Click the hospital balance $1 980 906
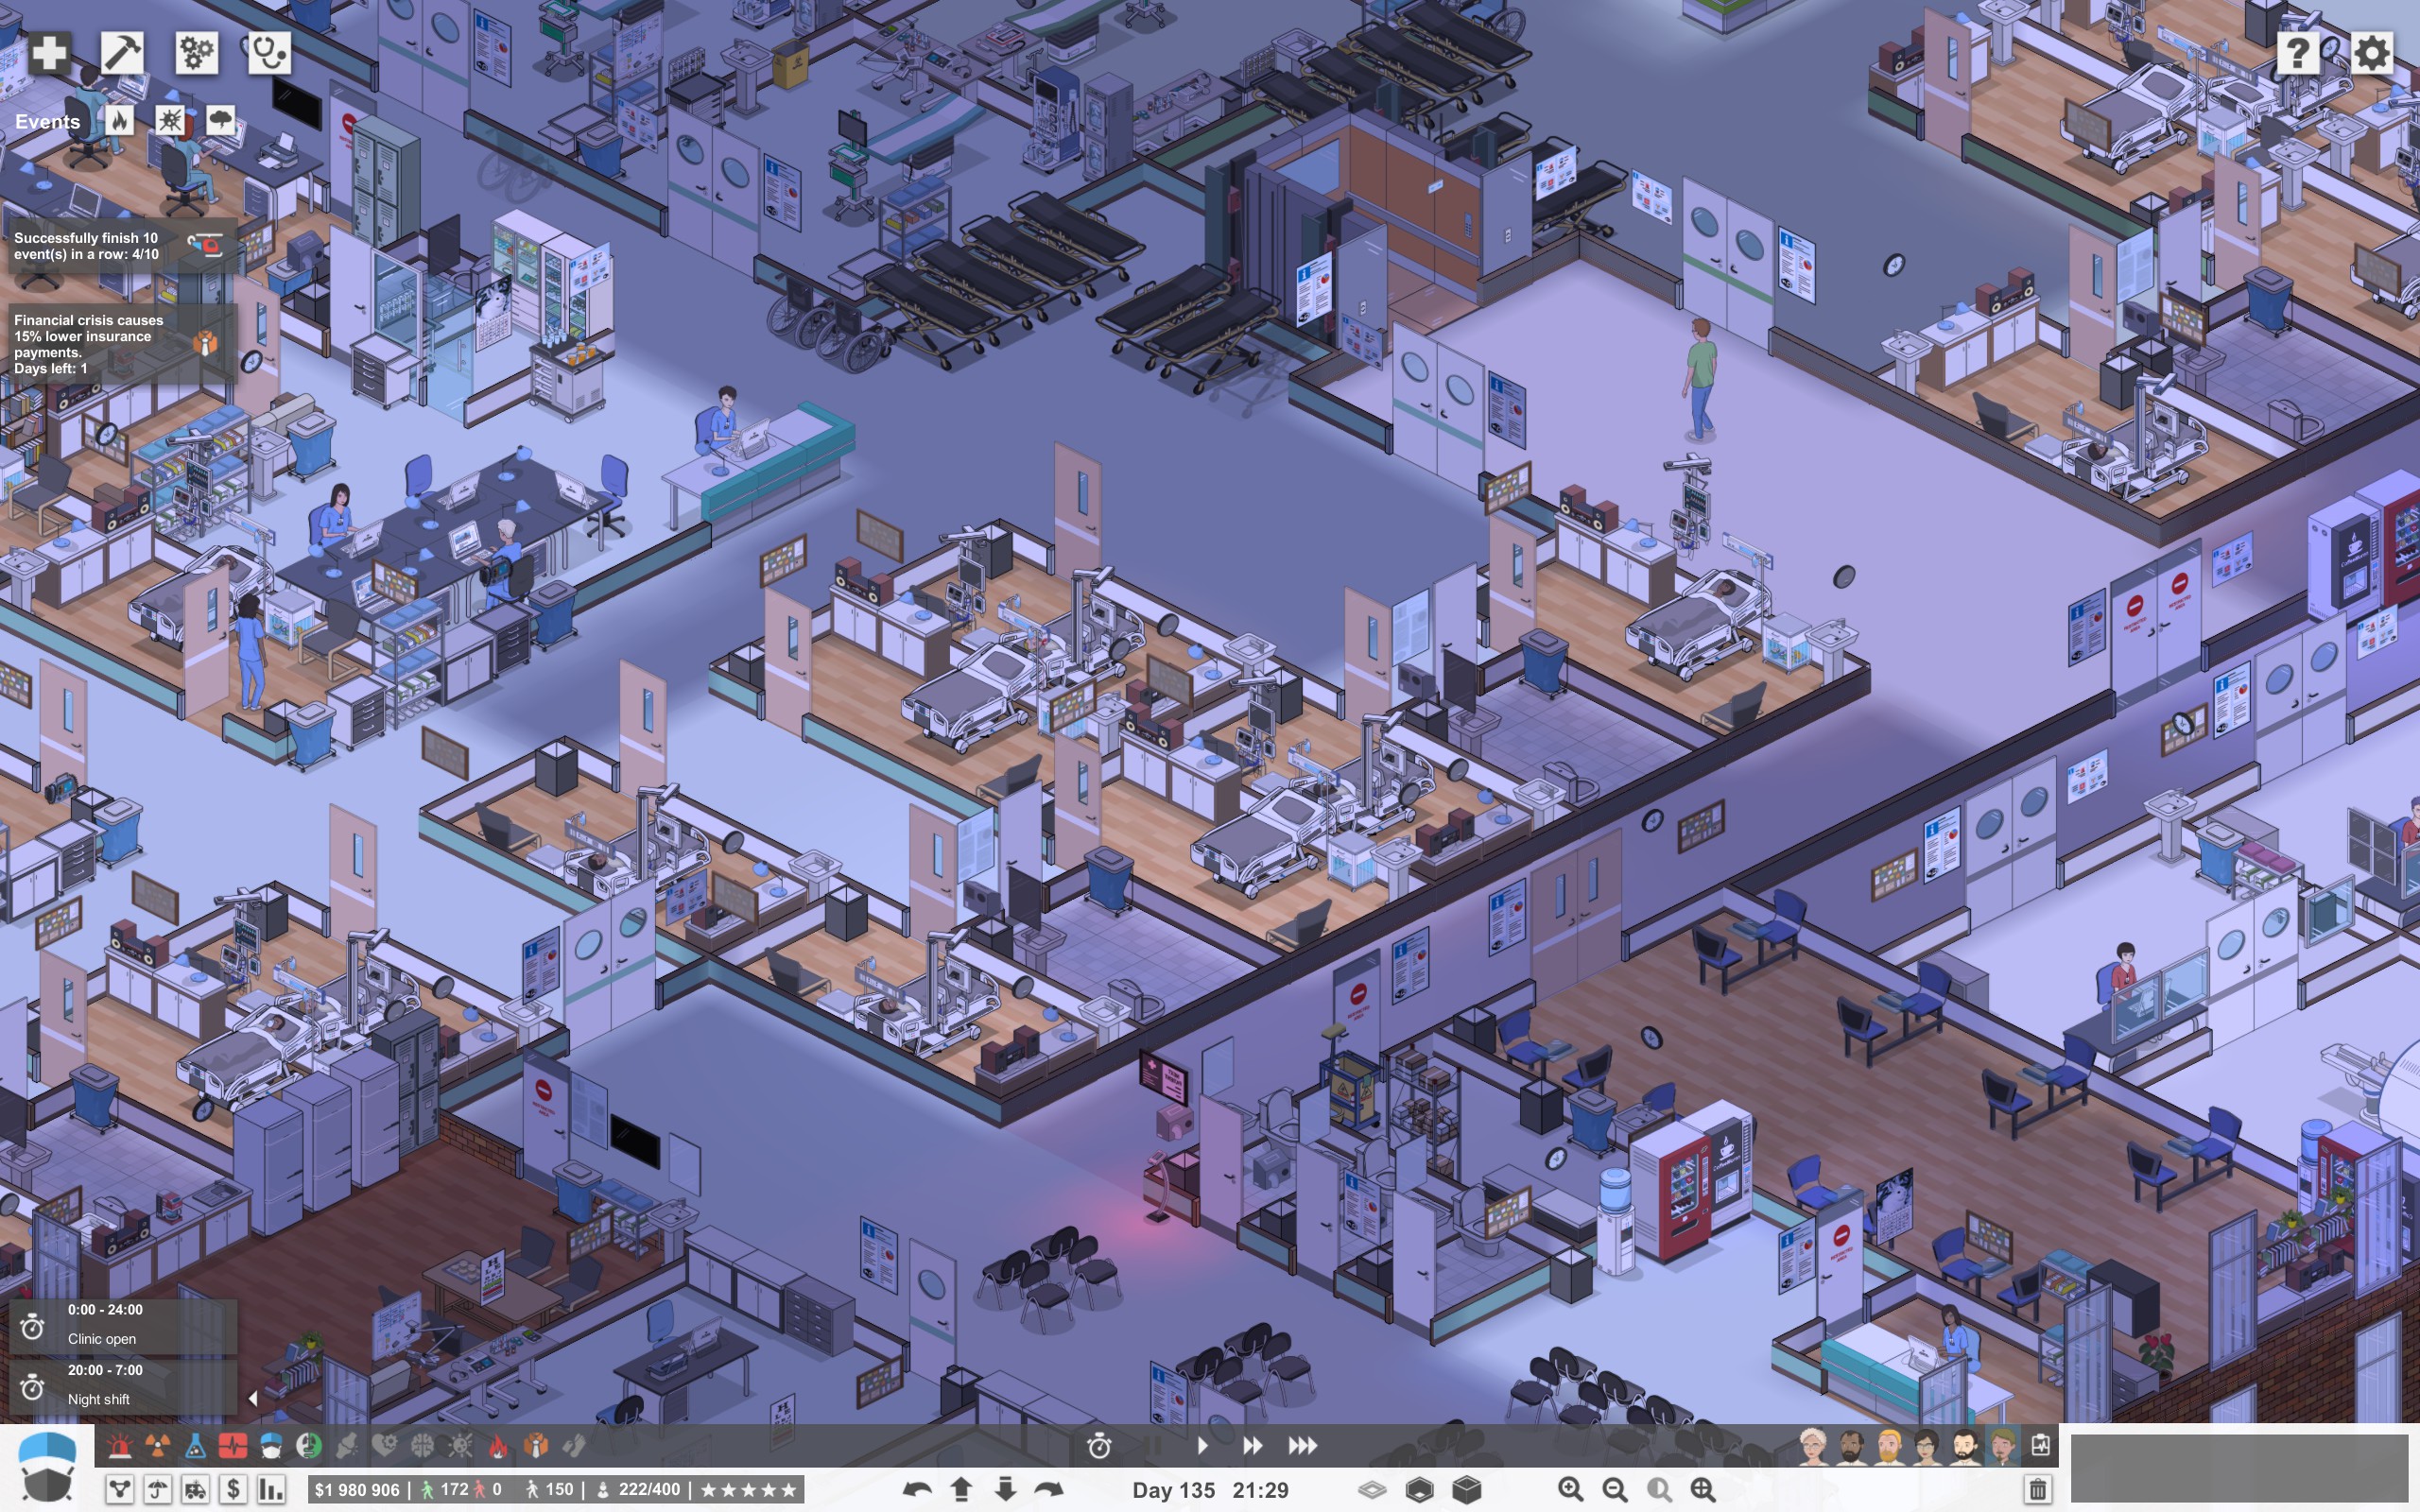Image resolution: width=2420 pixels, height=1512 pixels. (357, 1490)
